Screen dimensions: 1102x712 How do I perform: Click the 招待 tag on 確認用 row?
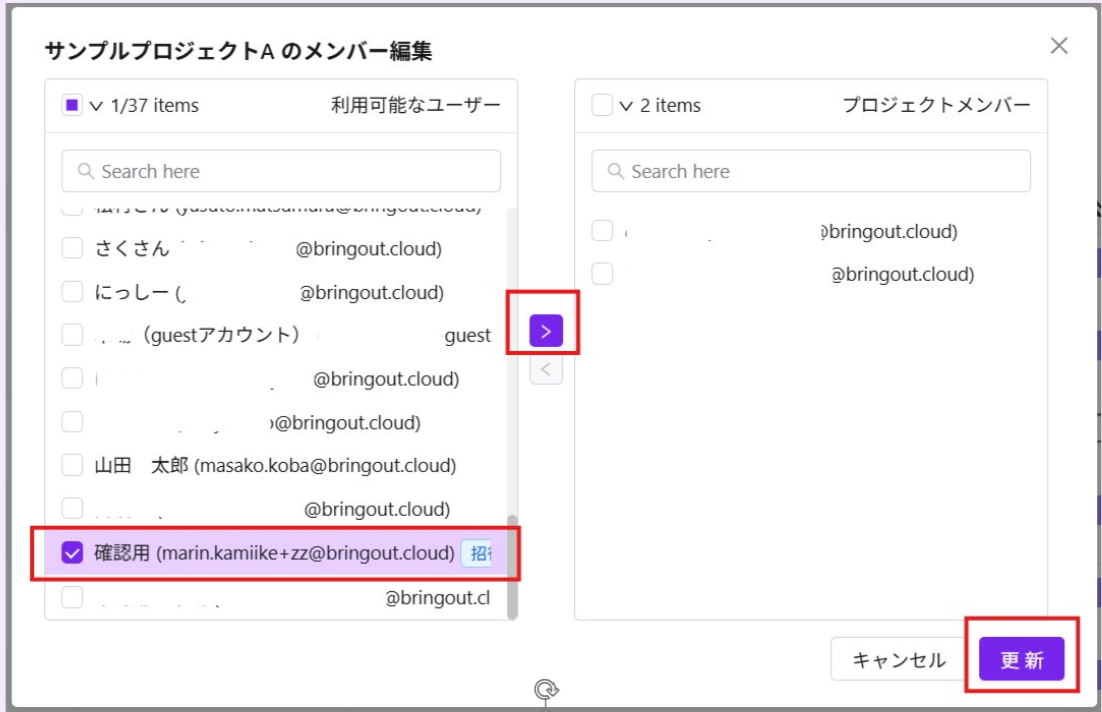(x=478, y=553)
